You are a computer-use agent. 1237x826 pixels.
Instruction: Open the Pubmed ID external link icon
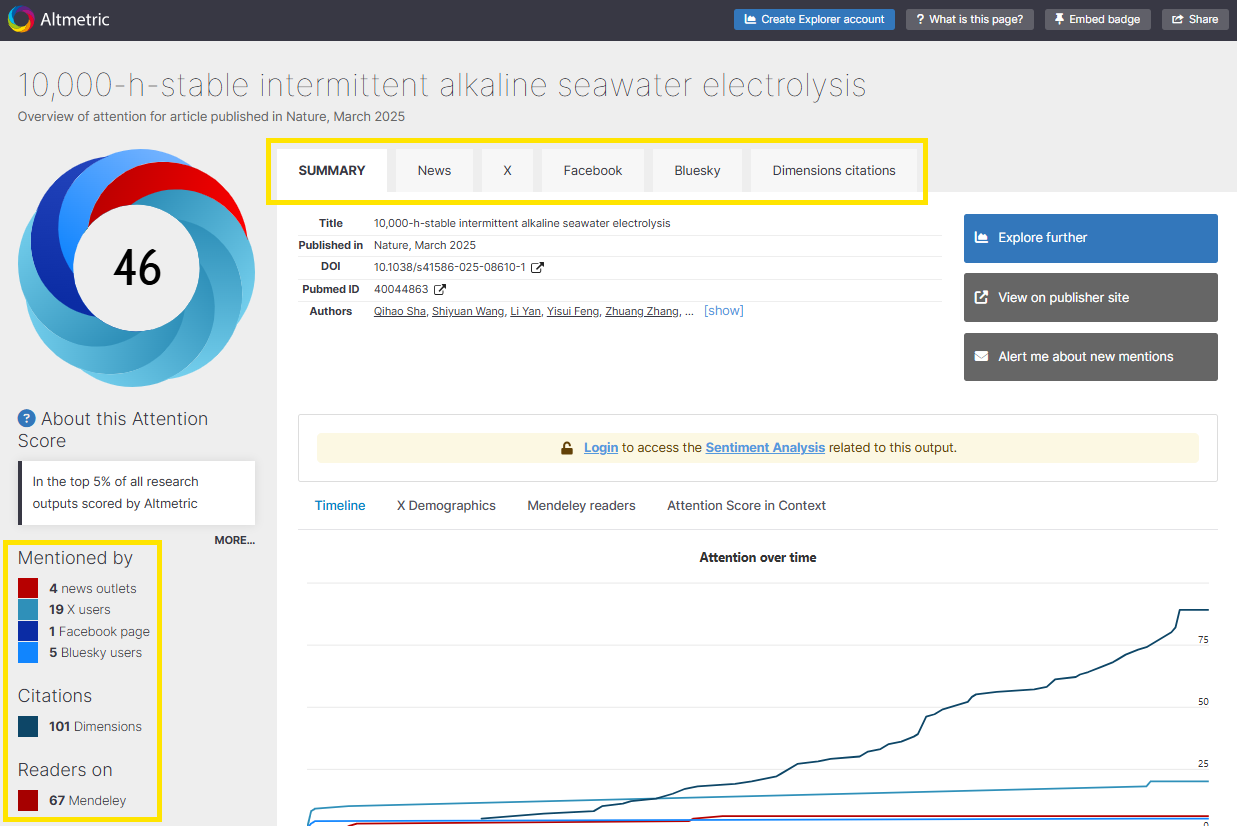pos(440,290)
